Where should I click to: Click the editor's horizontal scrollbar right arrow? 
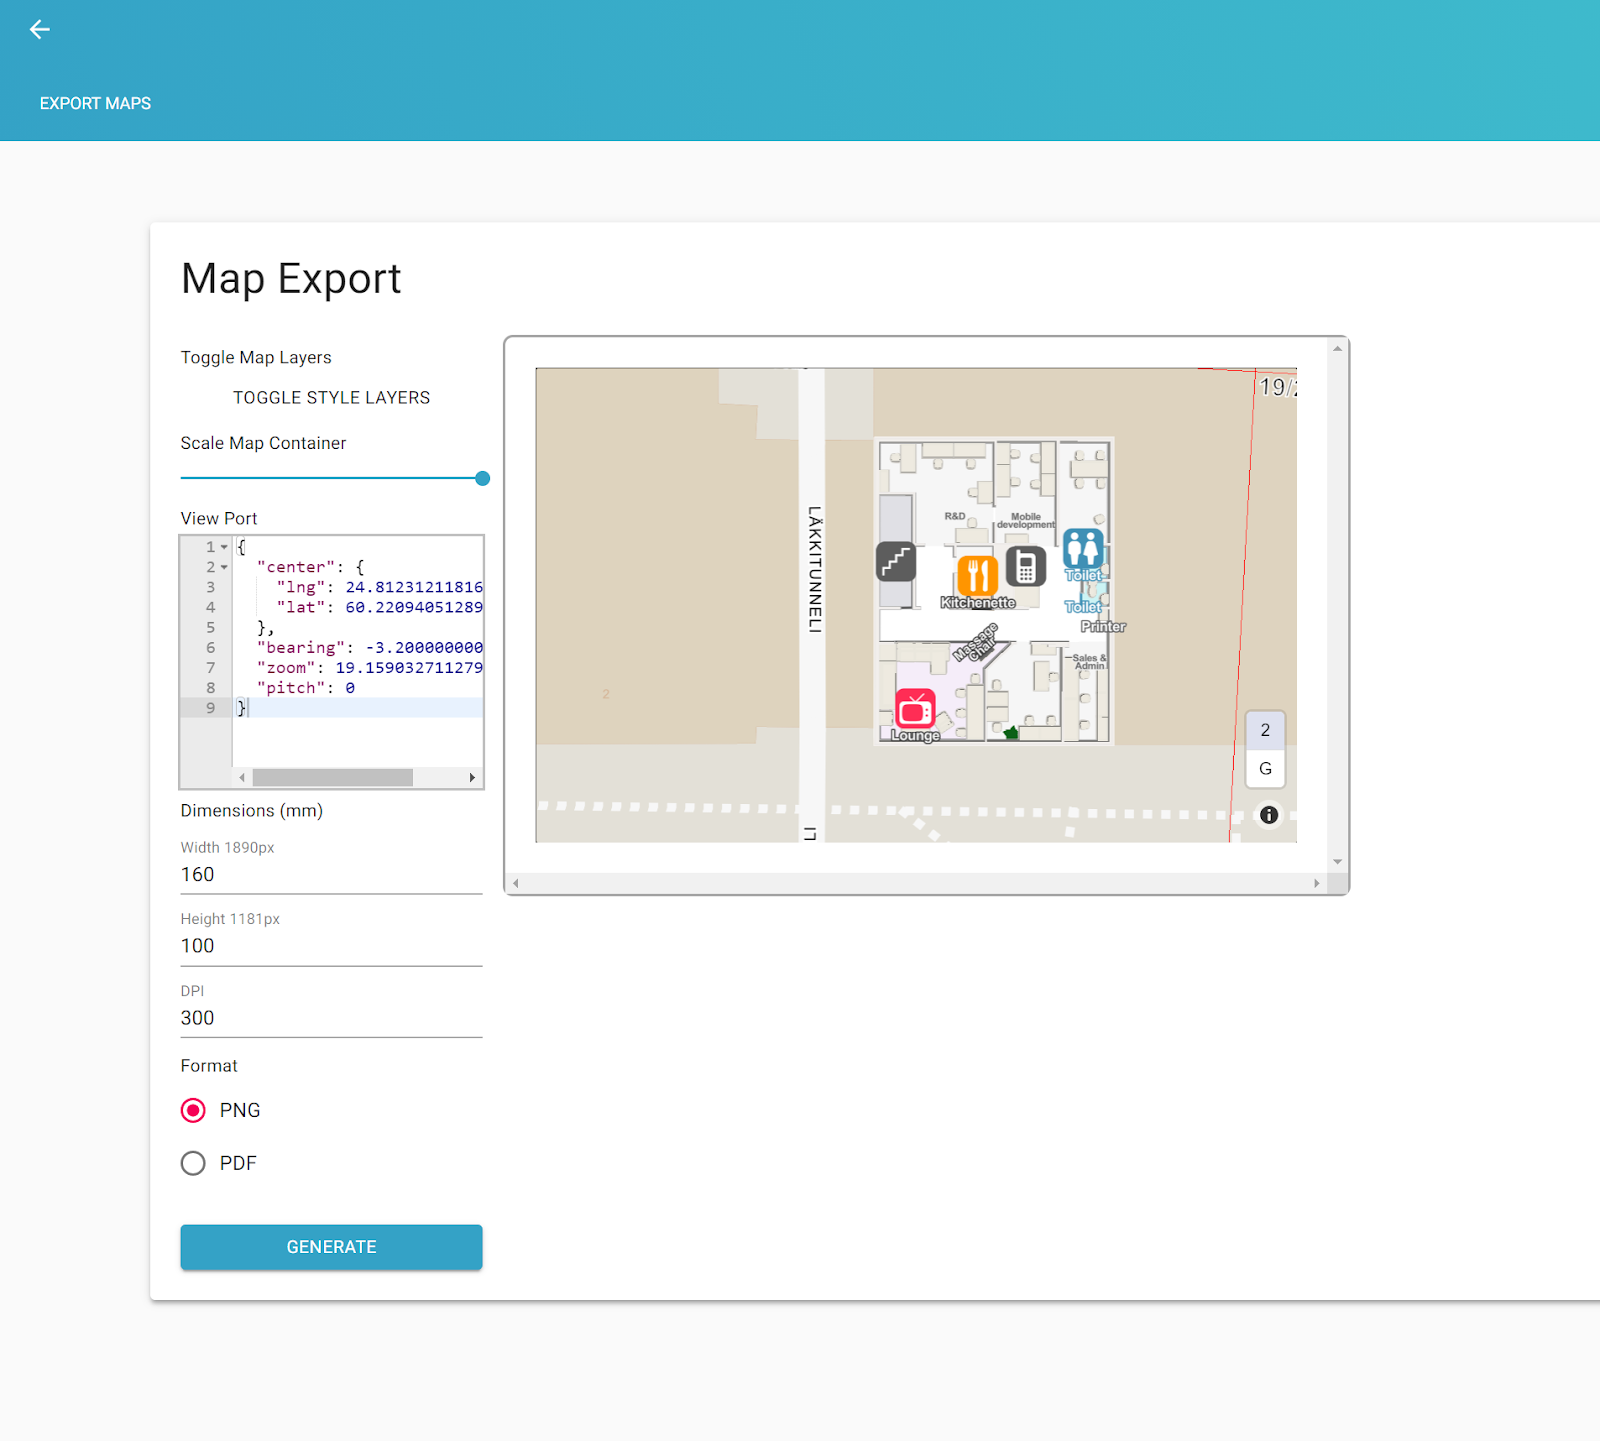pyautogui.click(x=472, y=777)
